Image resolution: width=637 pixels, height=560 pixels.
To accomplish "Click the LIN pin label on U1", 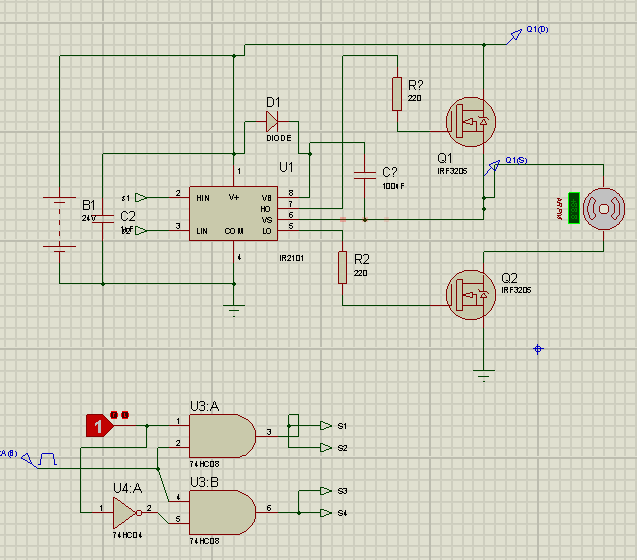I will 202,231.
